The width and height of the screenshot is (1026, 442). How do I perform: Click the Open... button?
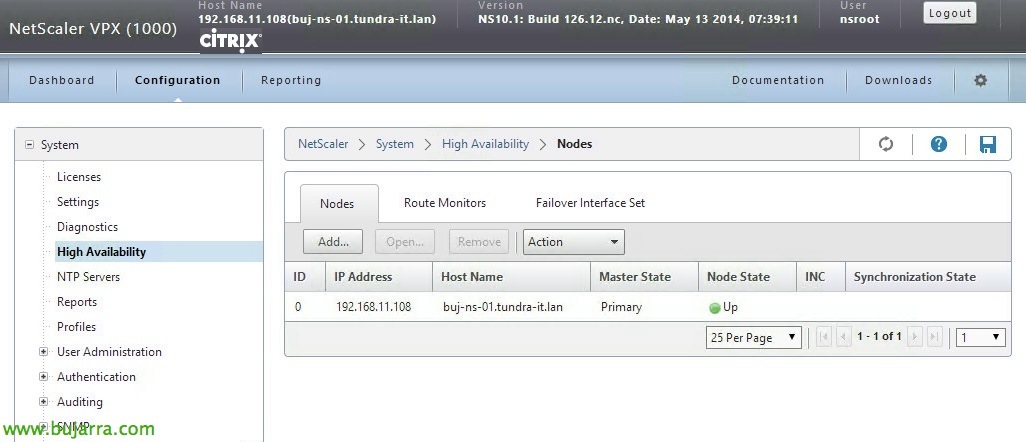click(x=404, y=242)
